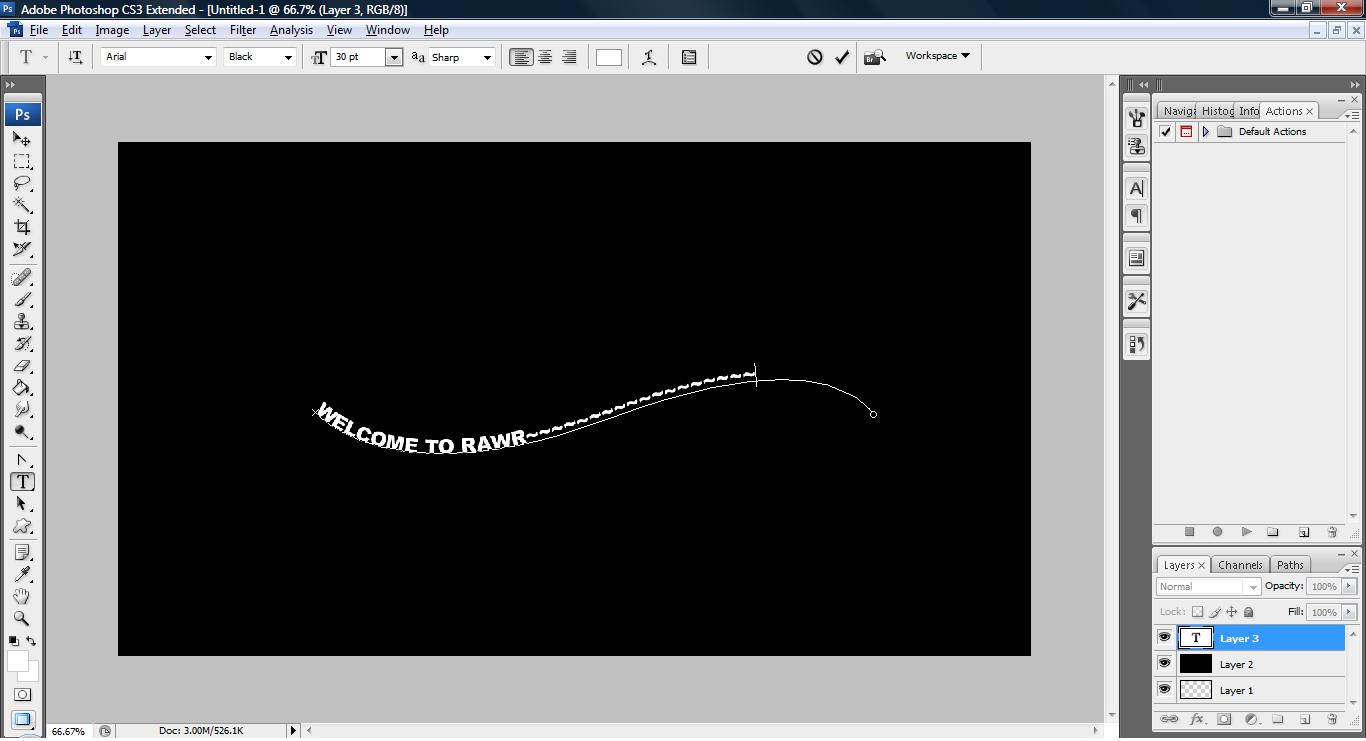1366x741 pixels.
Task: Select the Smudge tool
Action: [x=22, y=409]
